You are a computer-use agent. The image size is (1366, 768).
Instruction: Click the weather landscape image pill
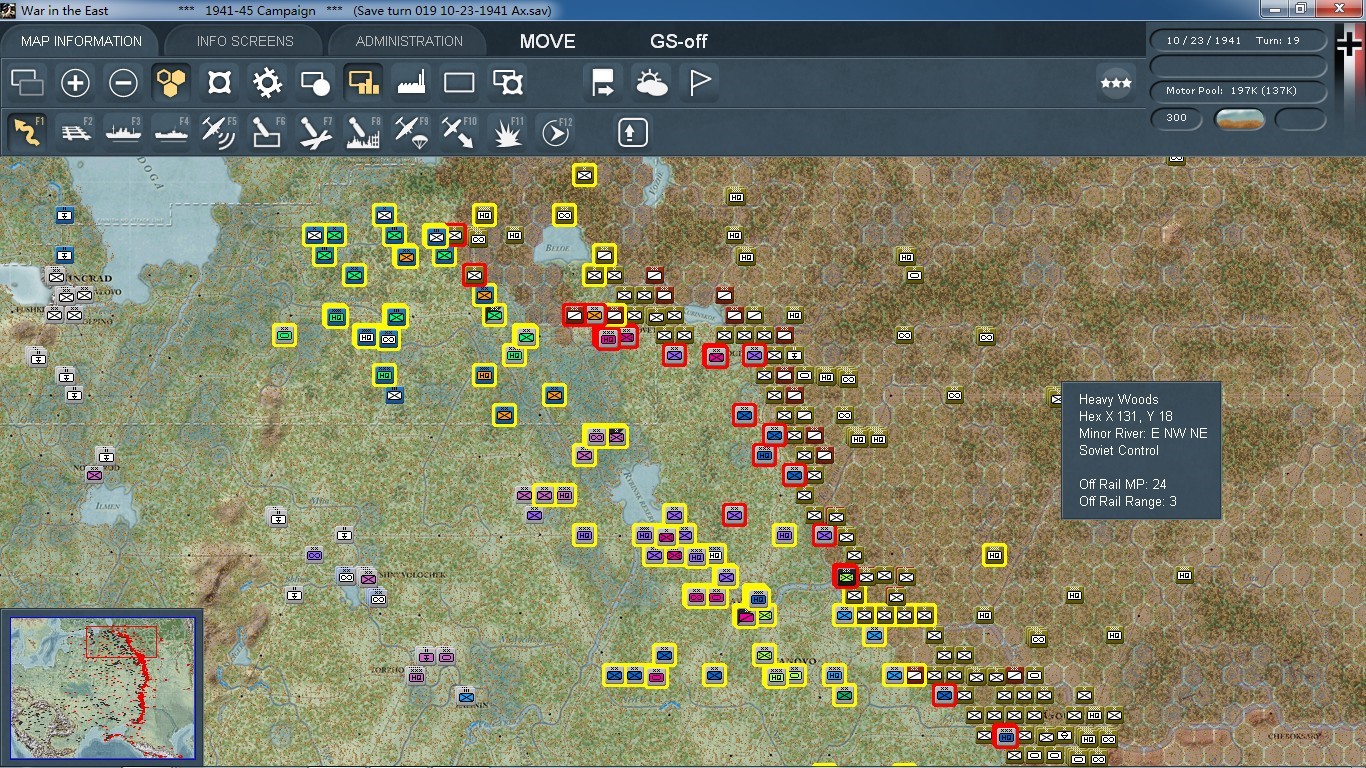[x=1240, y=119]
